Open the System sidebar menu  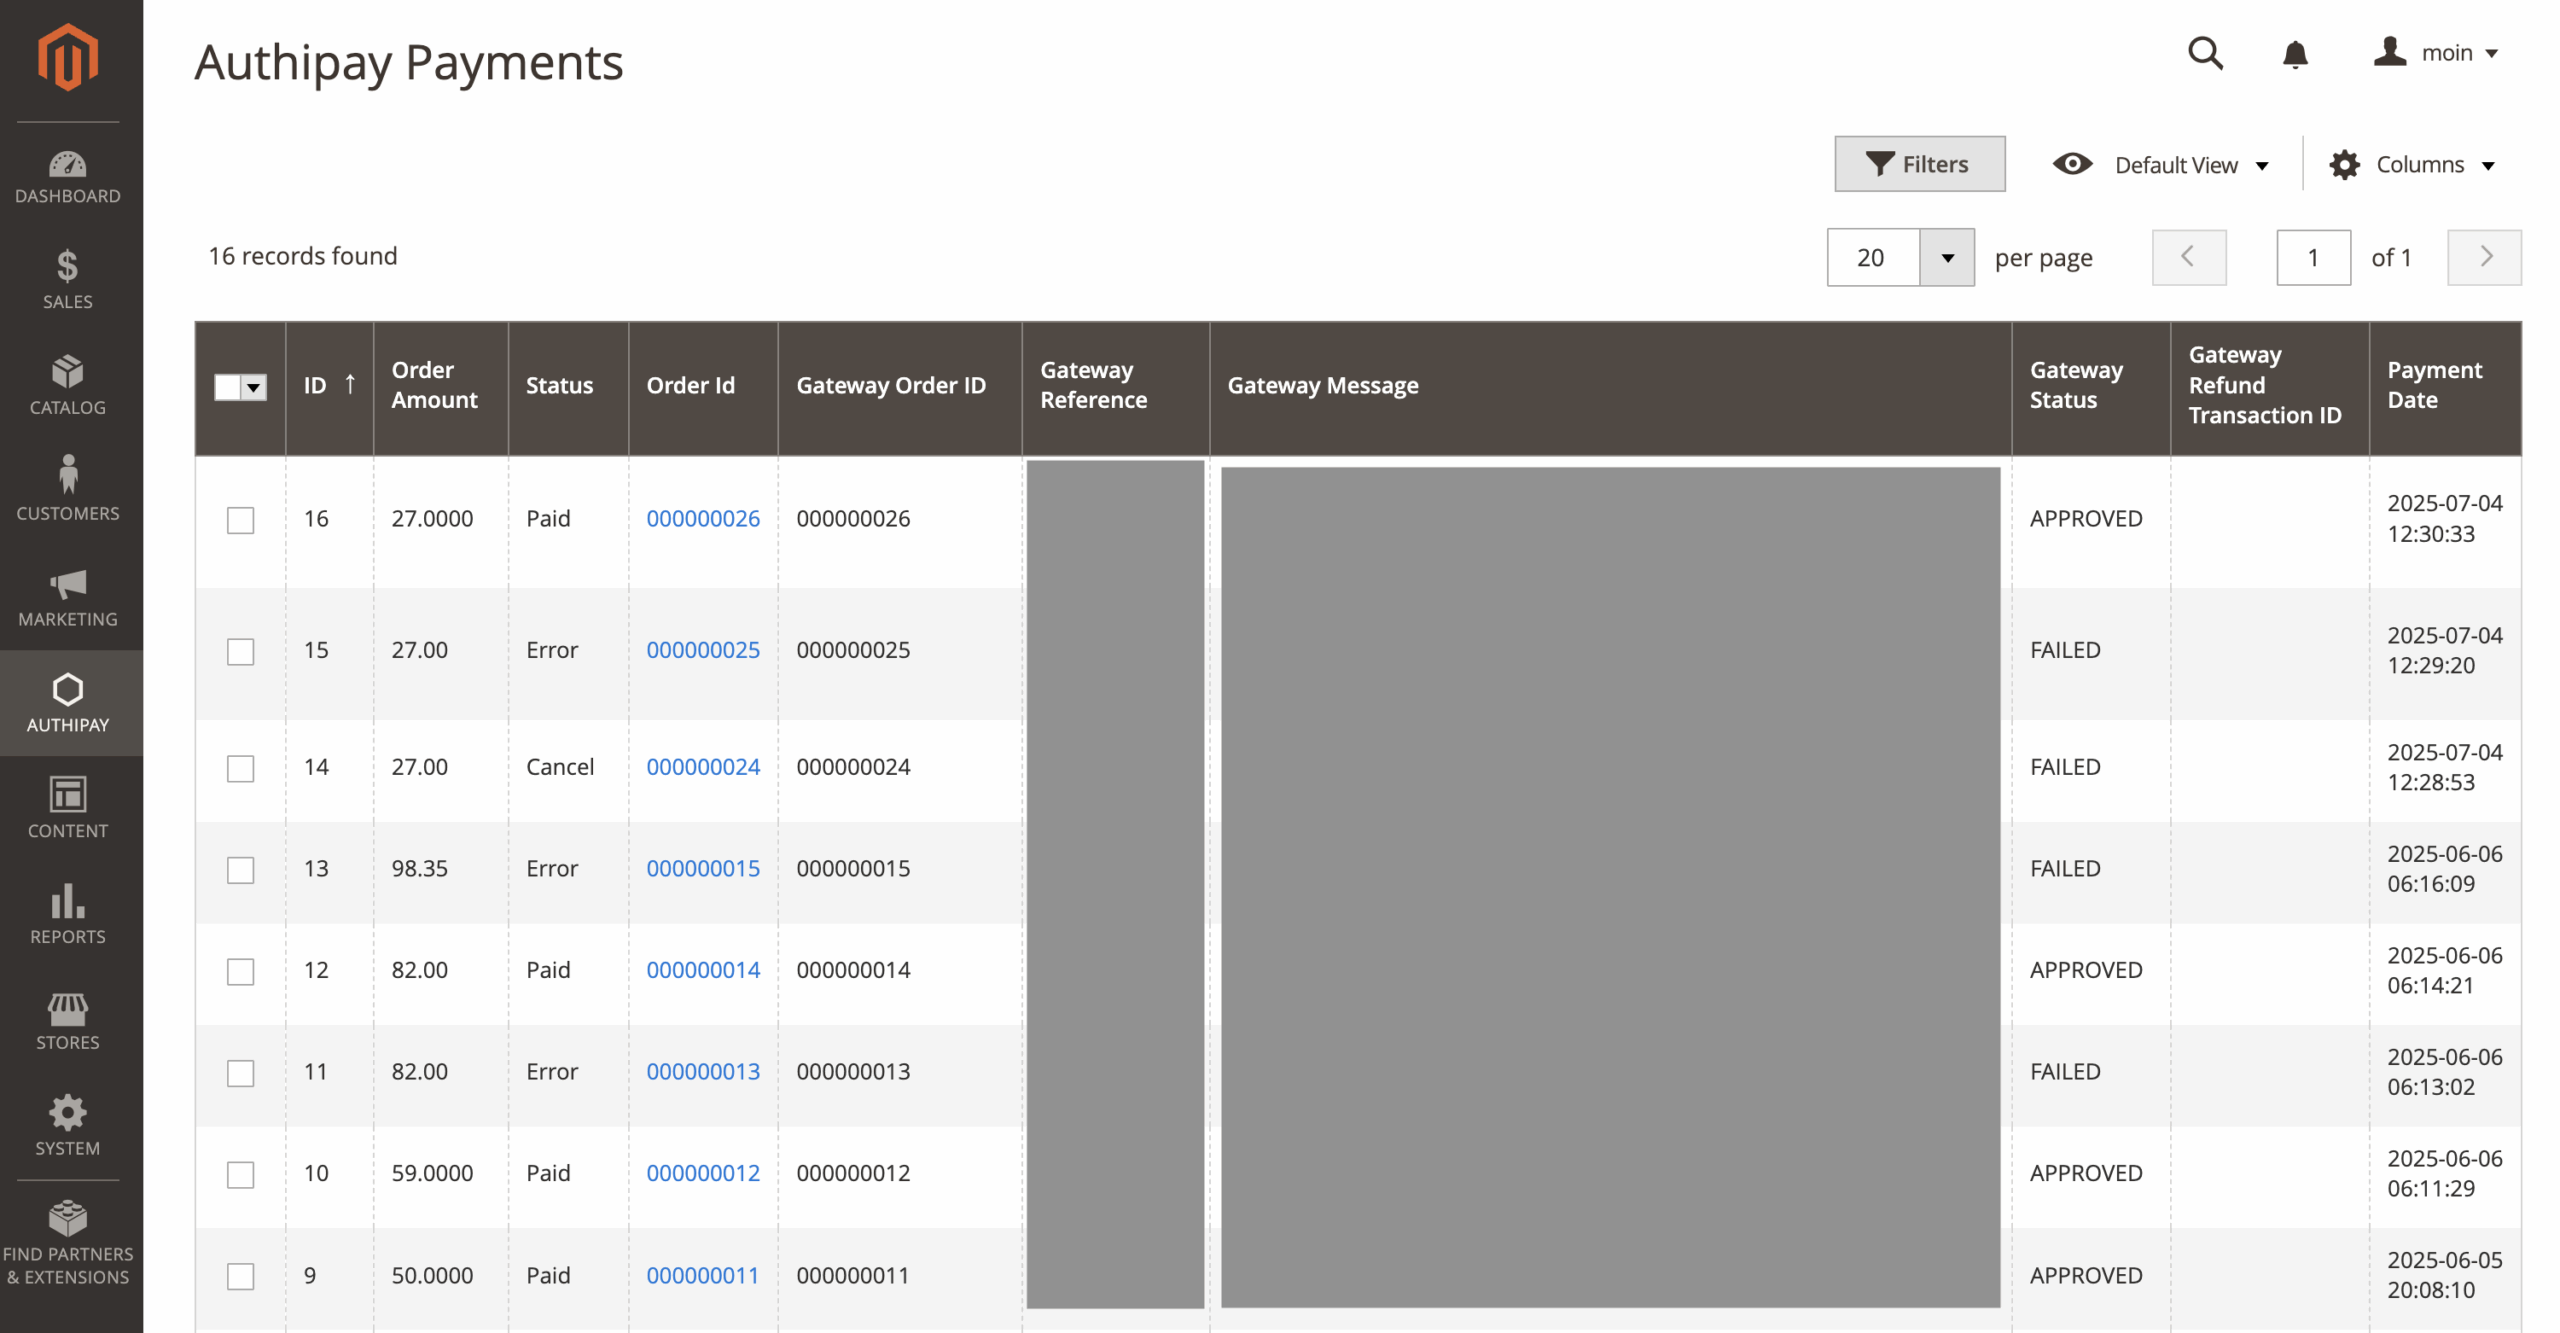coord(67,1126)
